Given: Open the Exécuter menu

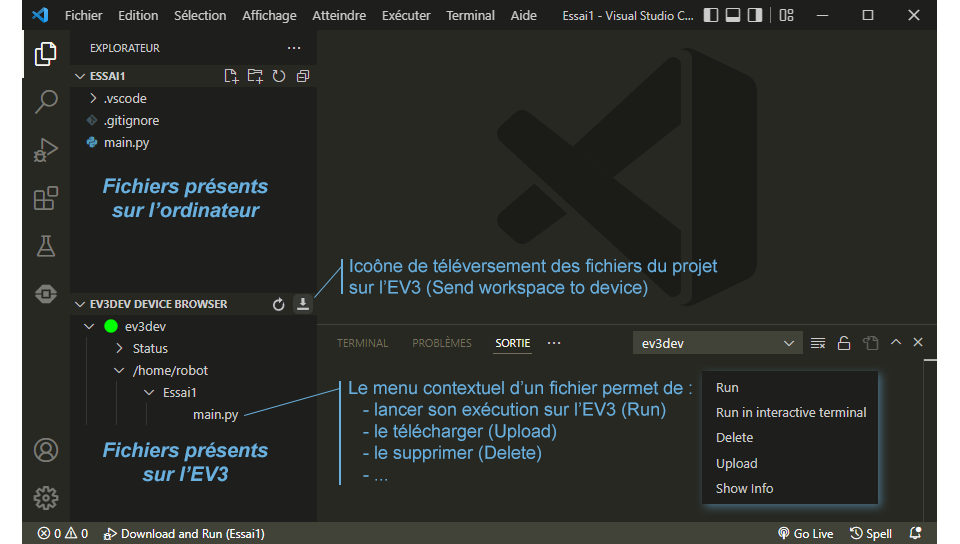Looking at the screenshot, I should point(406,15).
